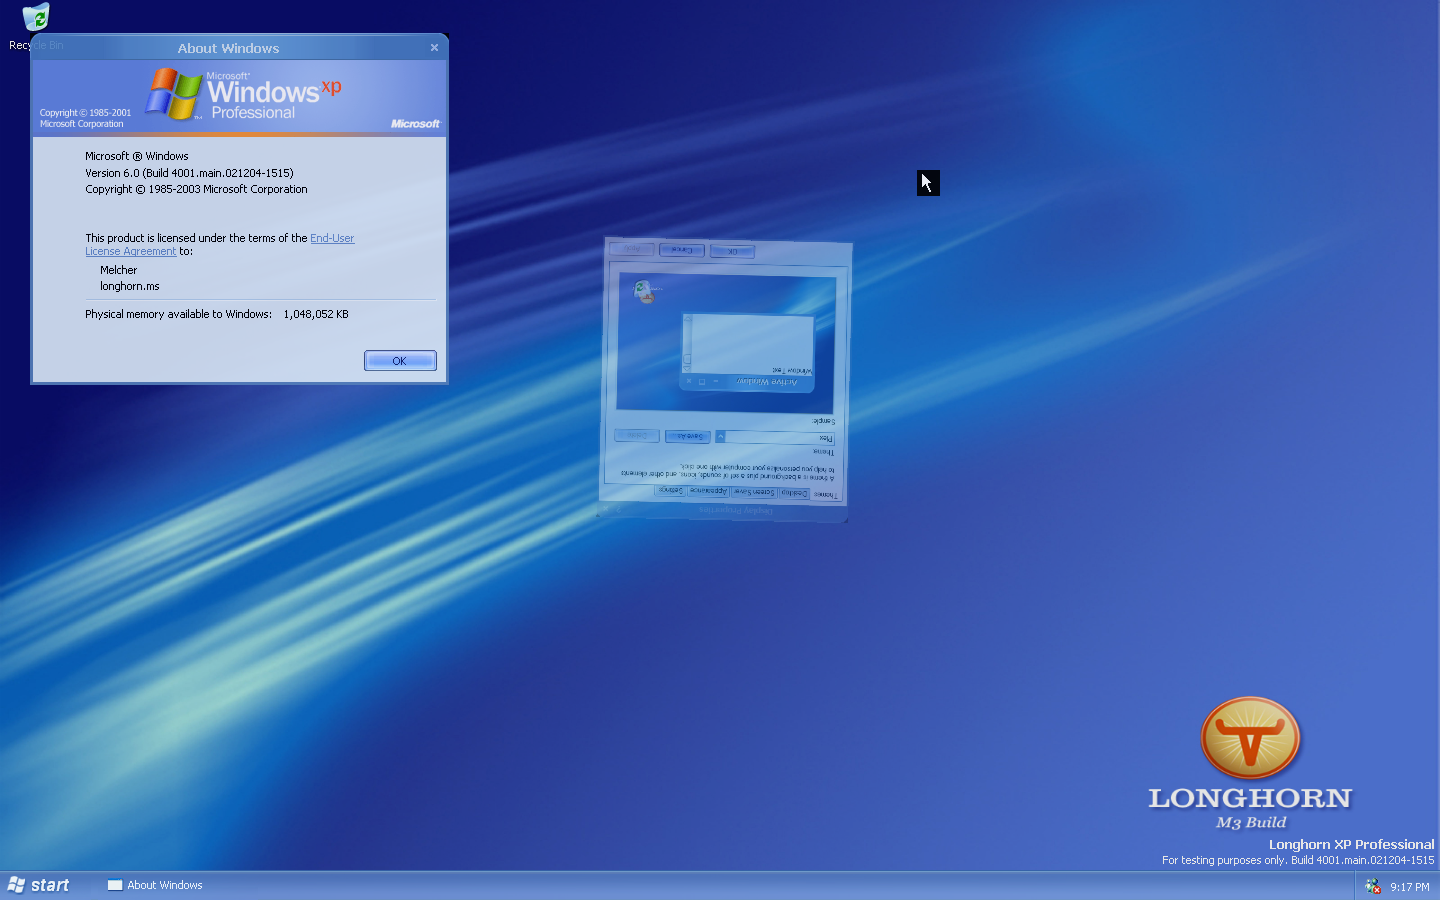Click the Windows Messenger tray icon
The height and width of the screenshot is (900, 1440).
click(x=1373, y=886)
